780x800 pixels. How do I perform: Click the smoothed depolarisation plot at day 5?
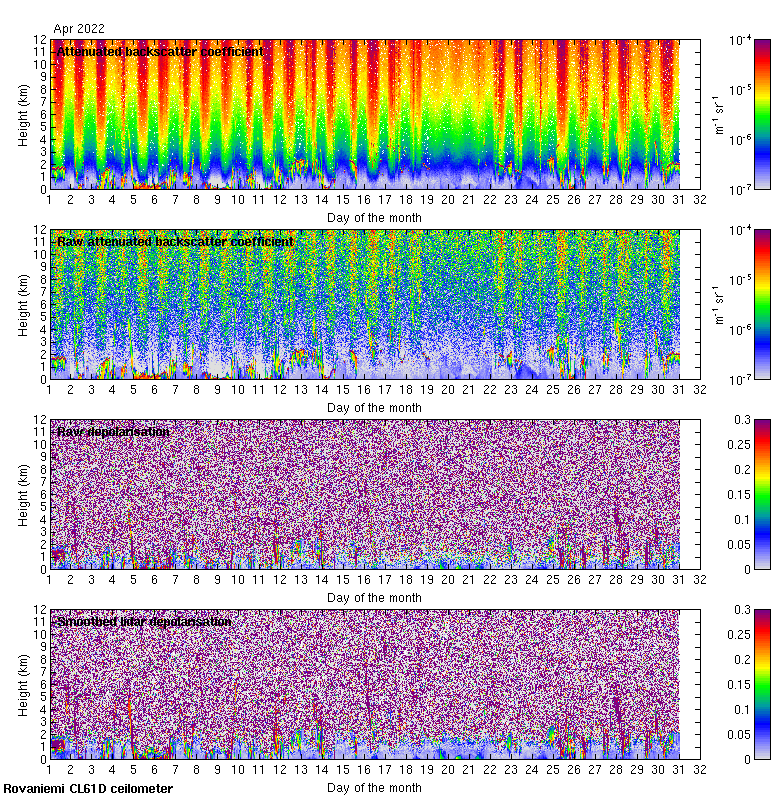coord(133,684)
